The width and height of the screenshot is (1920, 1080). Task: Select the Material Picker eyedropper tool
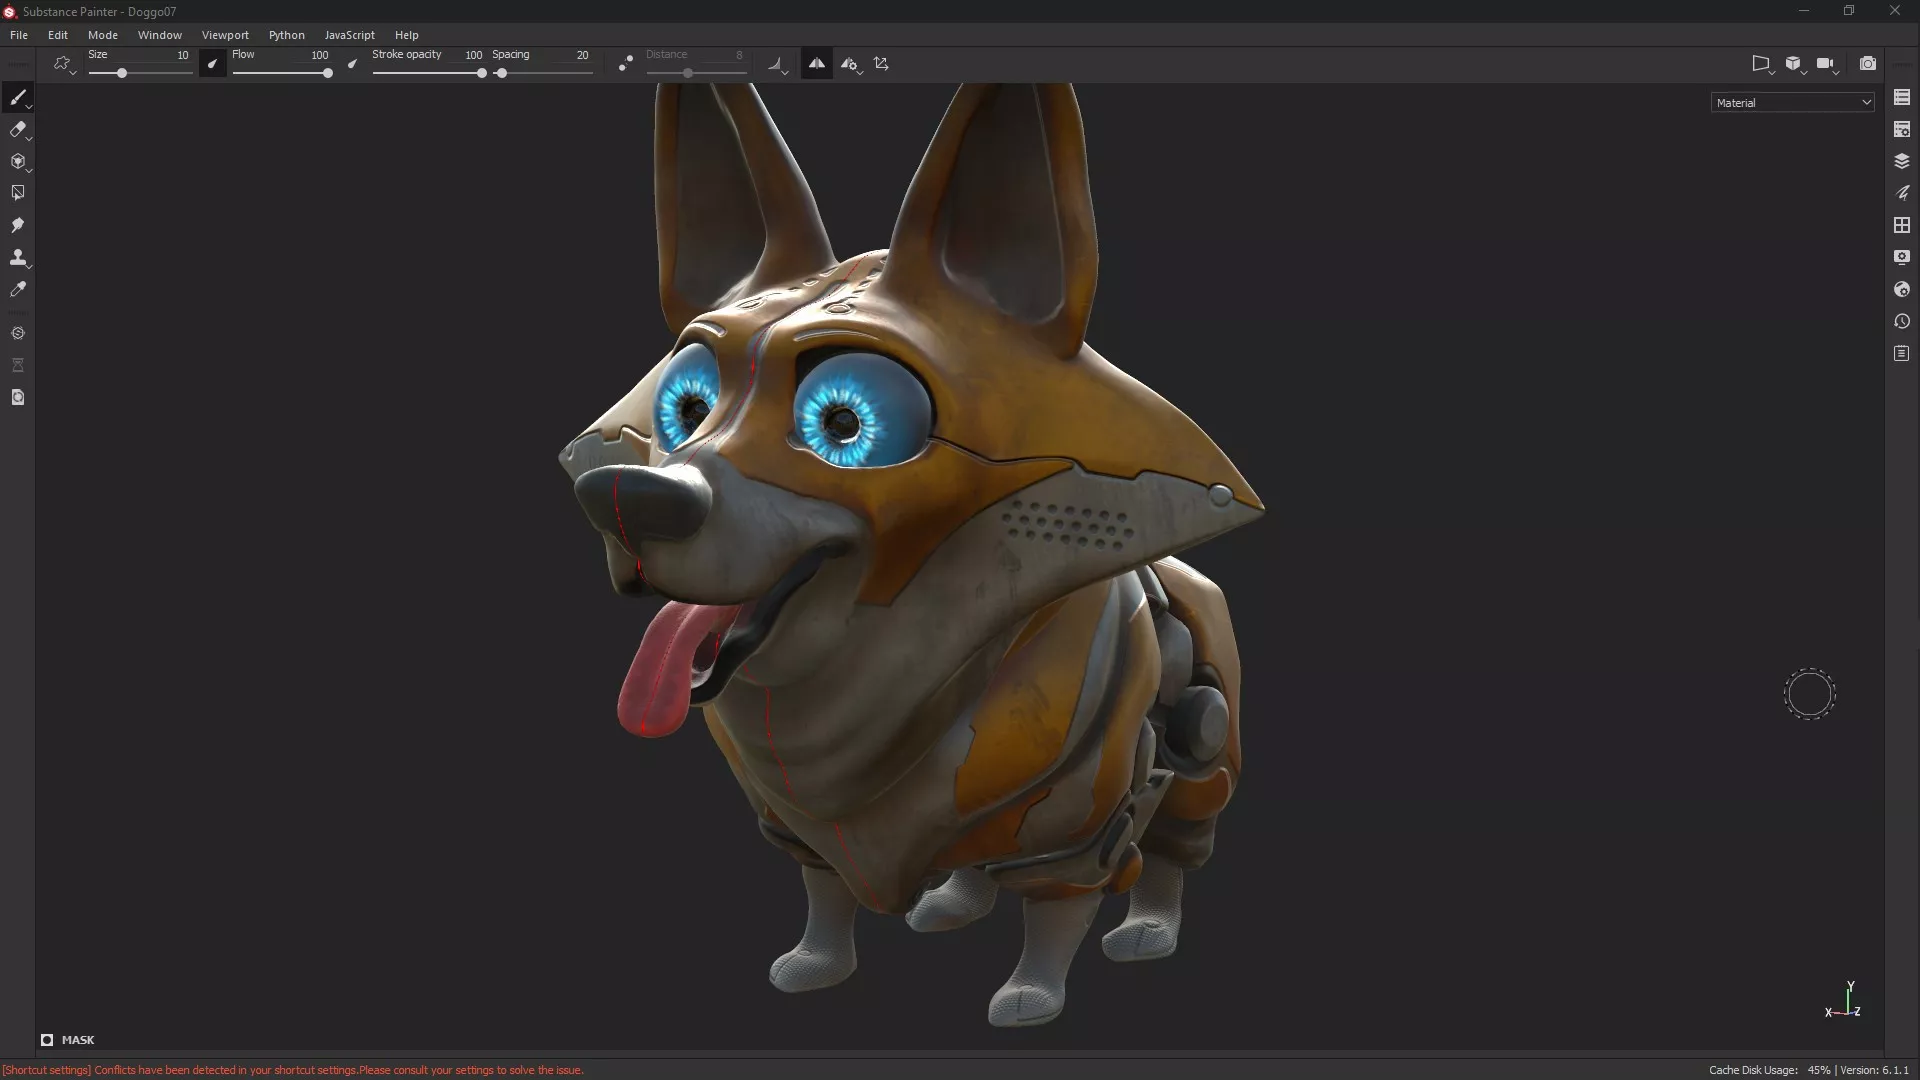pyautogui.click(x=17, y=289)
